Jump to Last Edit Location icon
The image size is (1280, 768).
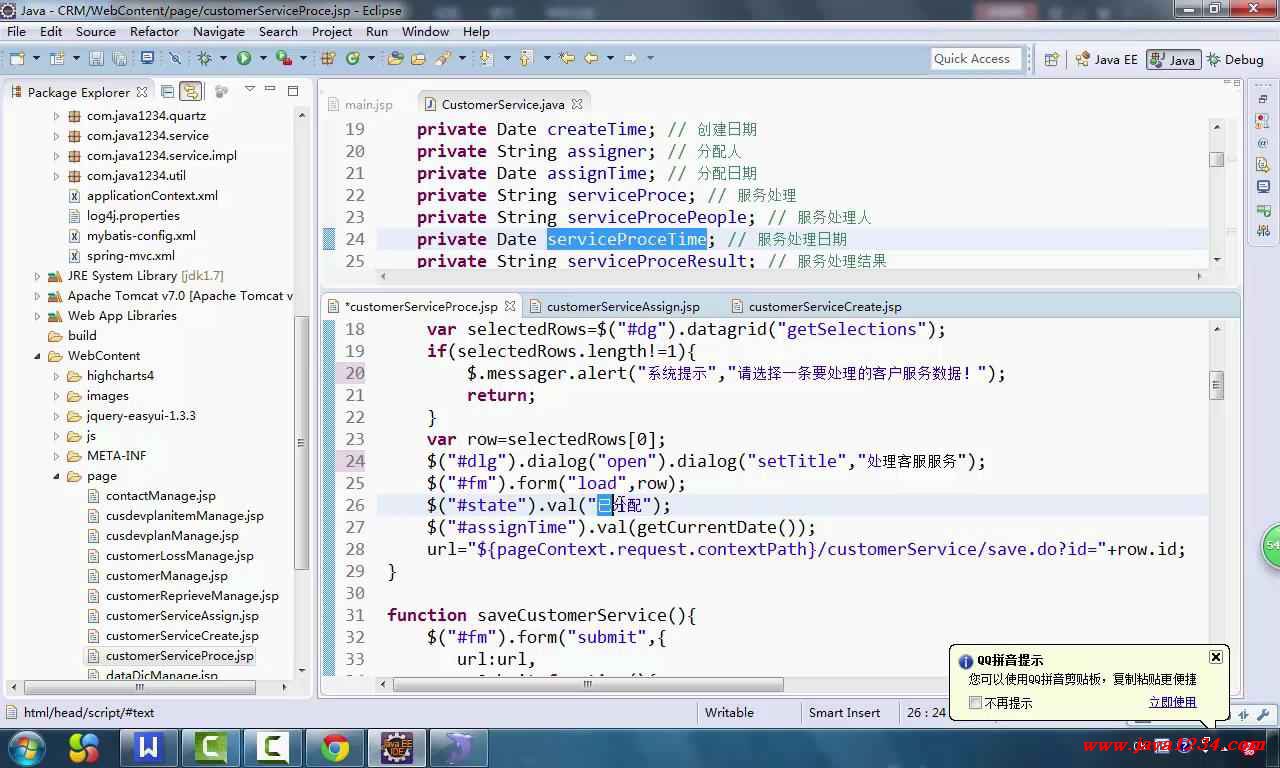567,59
